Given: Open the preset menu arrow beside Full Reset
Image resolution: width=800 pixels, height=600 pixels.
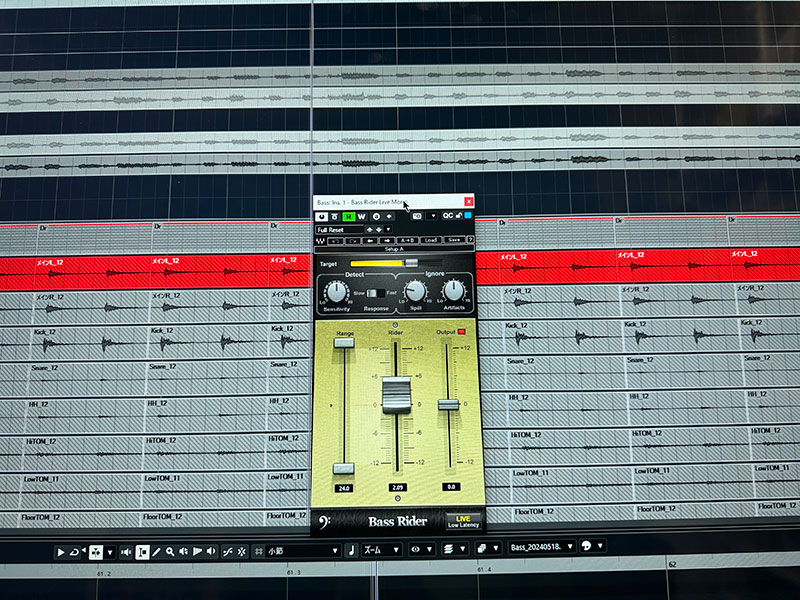Looking at the screenshot, I should 388,230.
